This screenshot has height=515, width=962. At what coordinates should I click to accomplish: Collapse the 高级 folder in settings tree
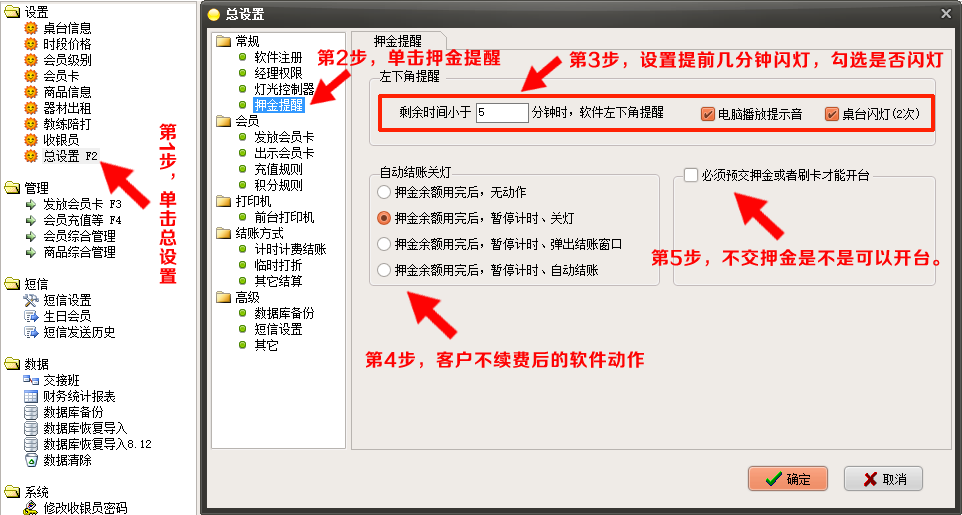tap(223, 297)
